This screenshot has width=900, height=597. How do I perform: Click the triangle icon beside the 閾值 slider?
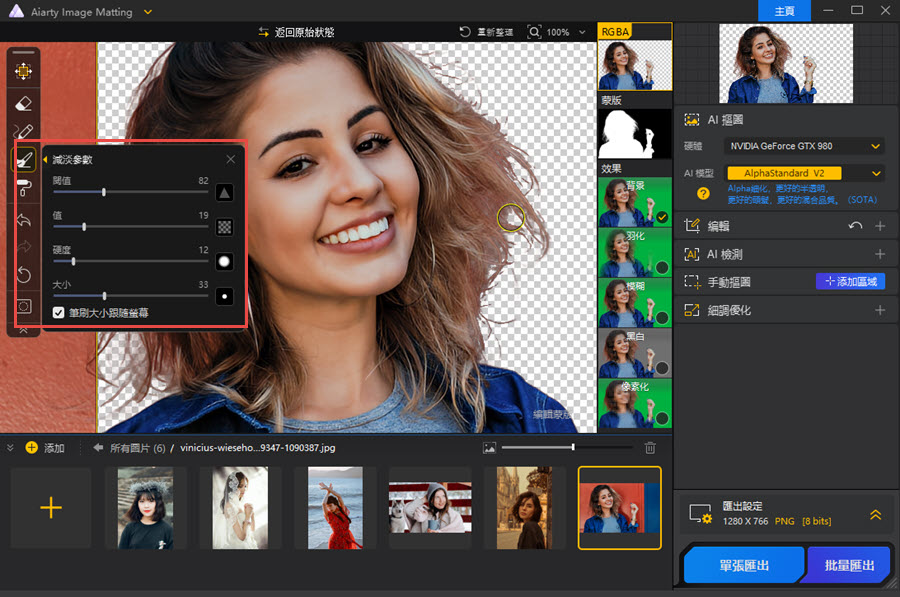click(x=224, y=192)
